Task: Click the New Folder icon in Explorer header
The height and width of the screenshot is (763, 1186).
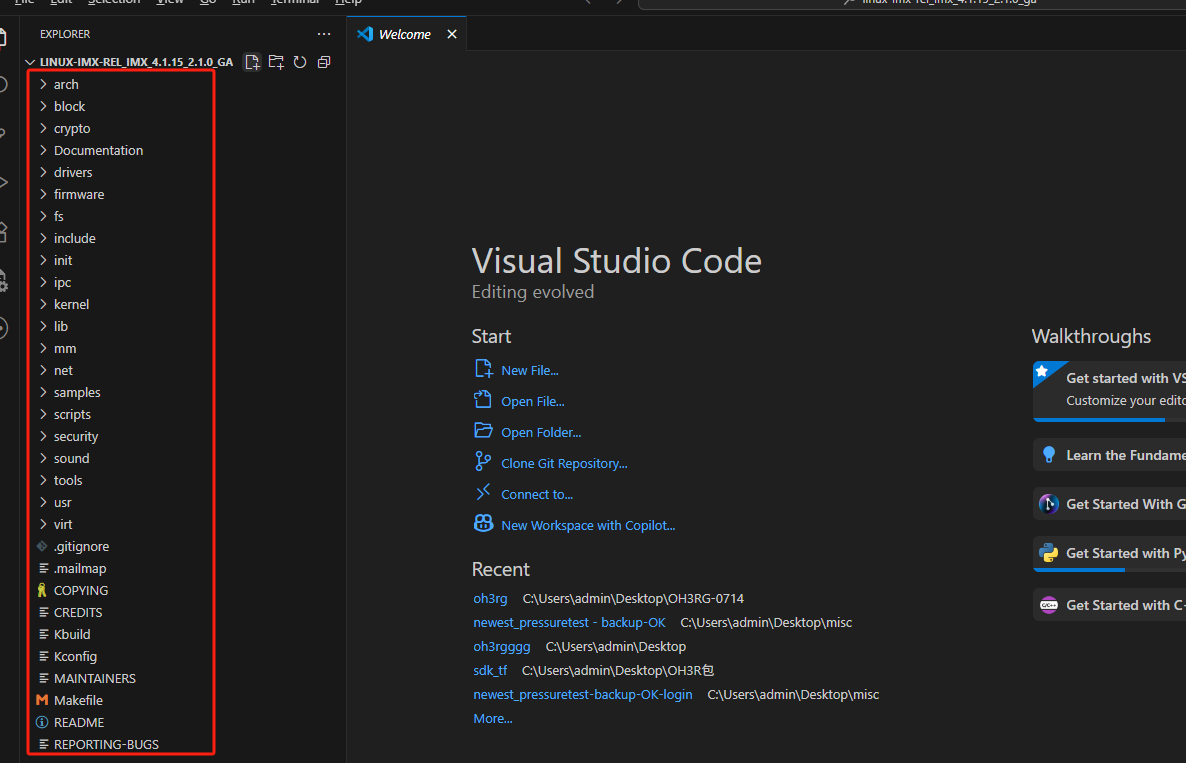Action: (x=276, y=62)
